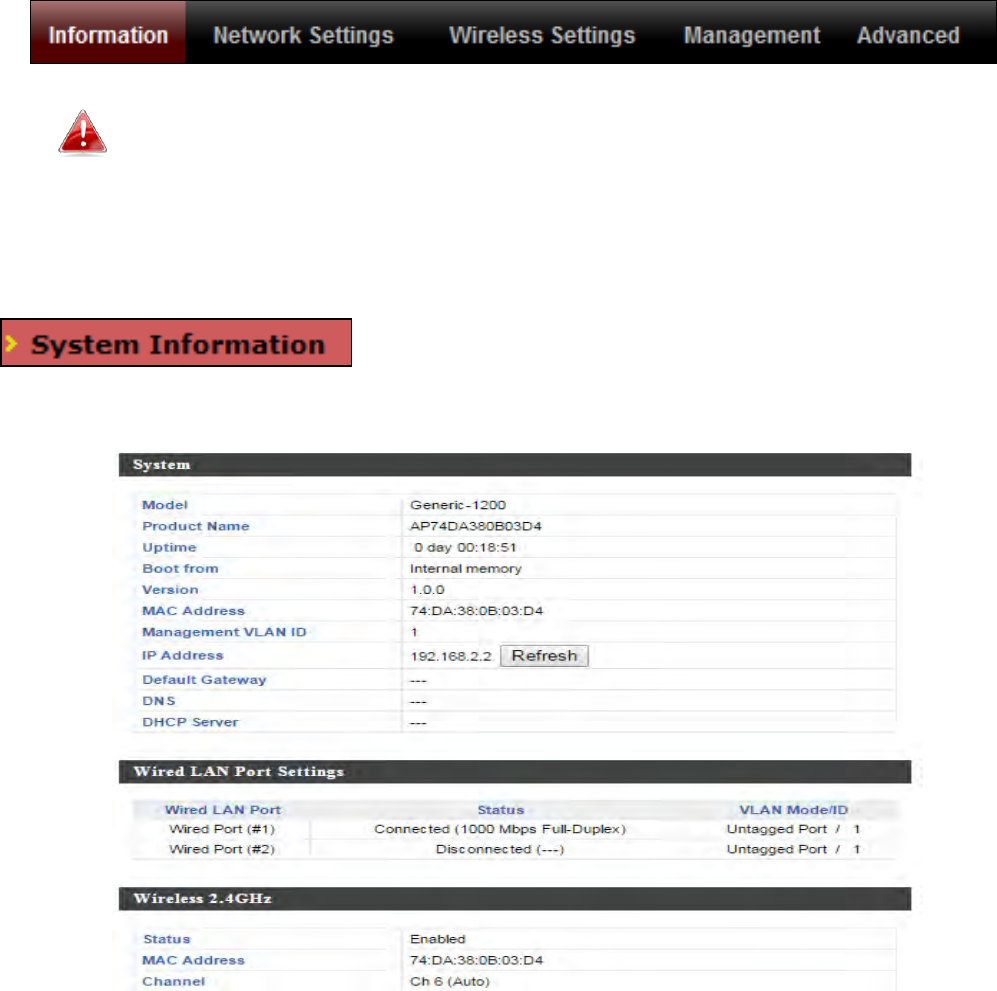Click the Refresh button next to IP address

[x=544, y=655]
